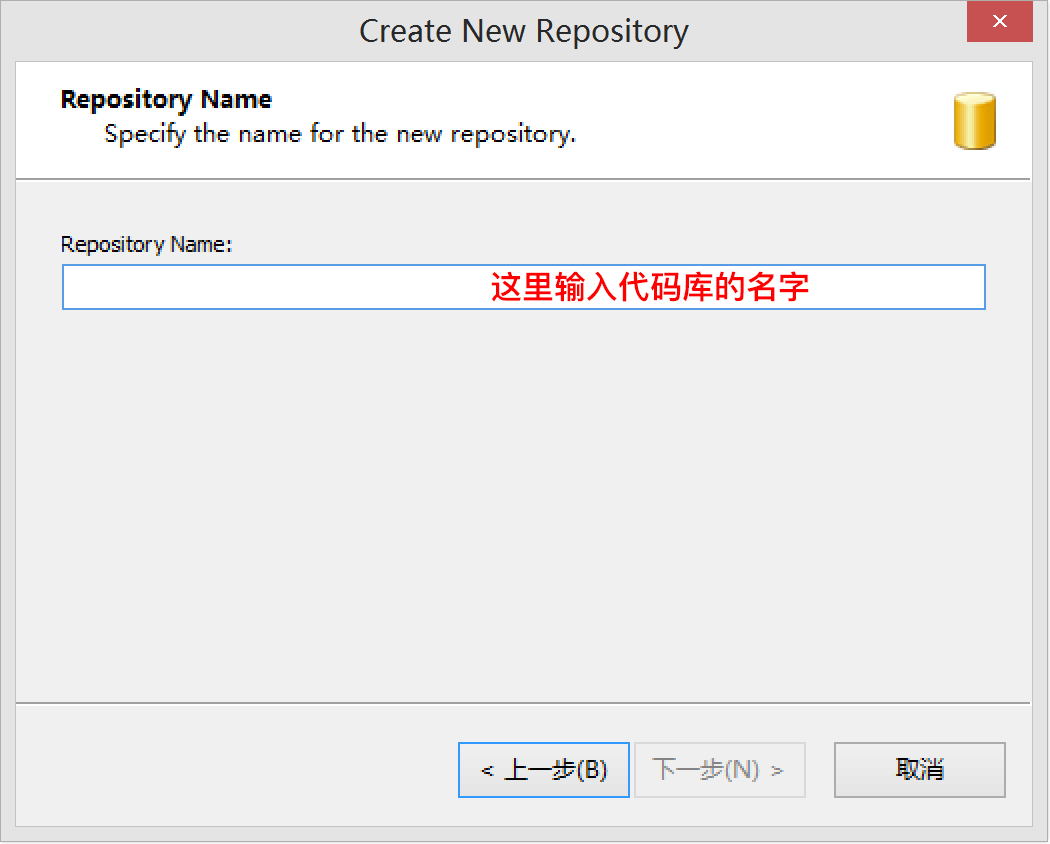Click the gap between 下一步(N) and 取消

coord(820,770)
